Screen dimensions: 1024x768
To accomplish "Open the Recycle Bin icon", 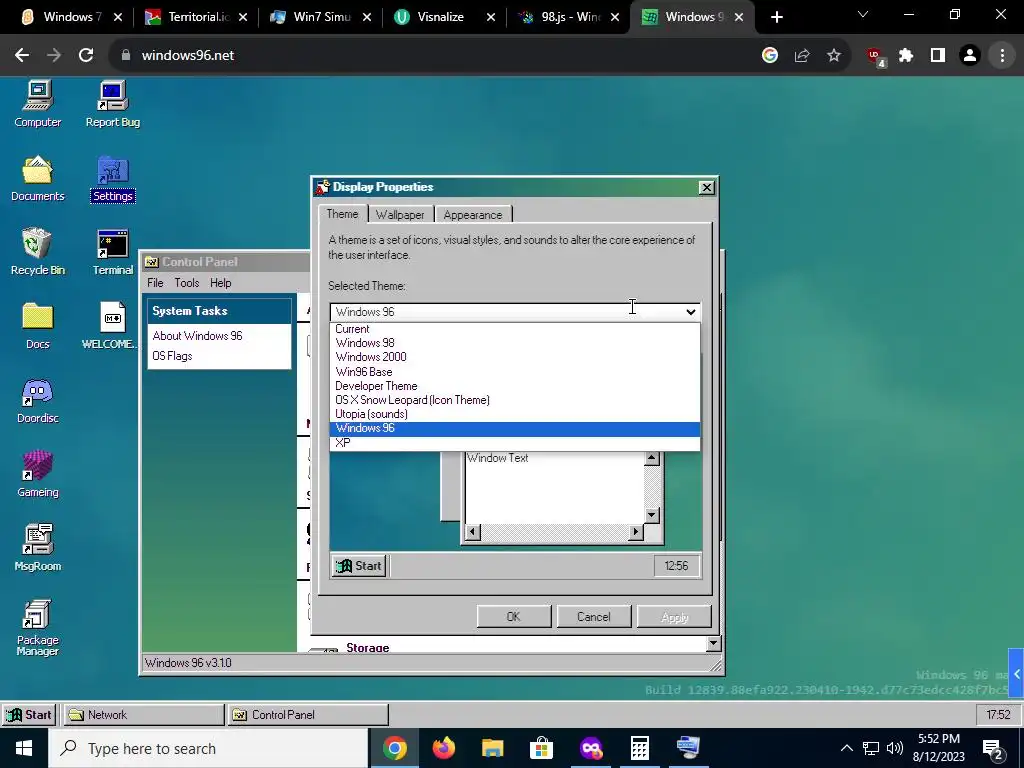I will [x=37, y=252].
